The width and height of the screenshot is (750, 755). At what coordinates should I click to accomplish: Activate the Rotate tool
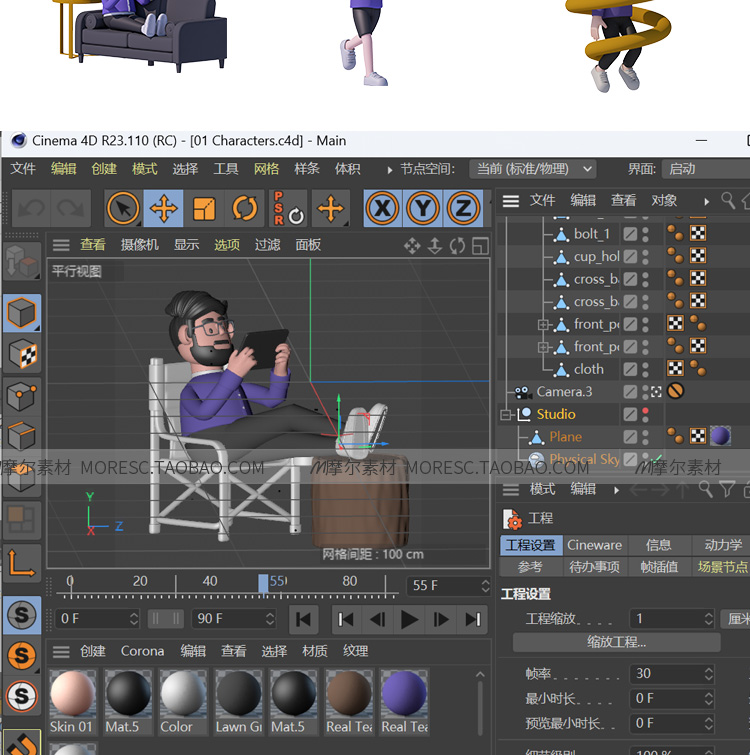coord(245,208)
